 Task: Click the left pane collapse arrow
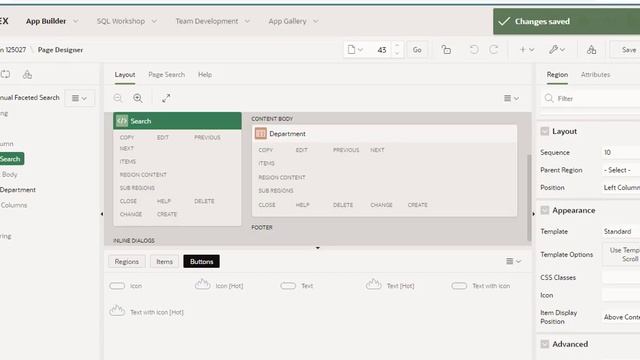[102, 214]
